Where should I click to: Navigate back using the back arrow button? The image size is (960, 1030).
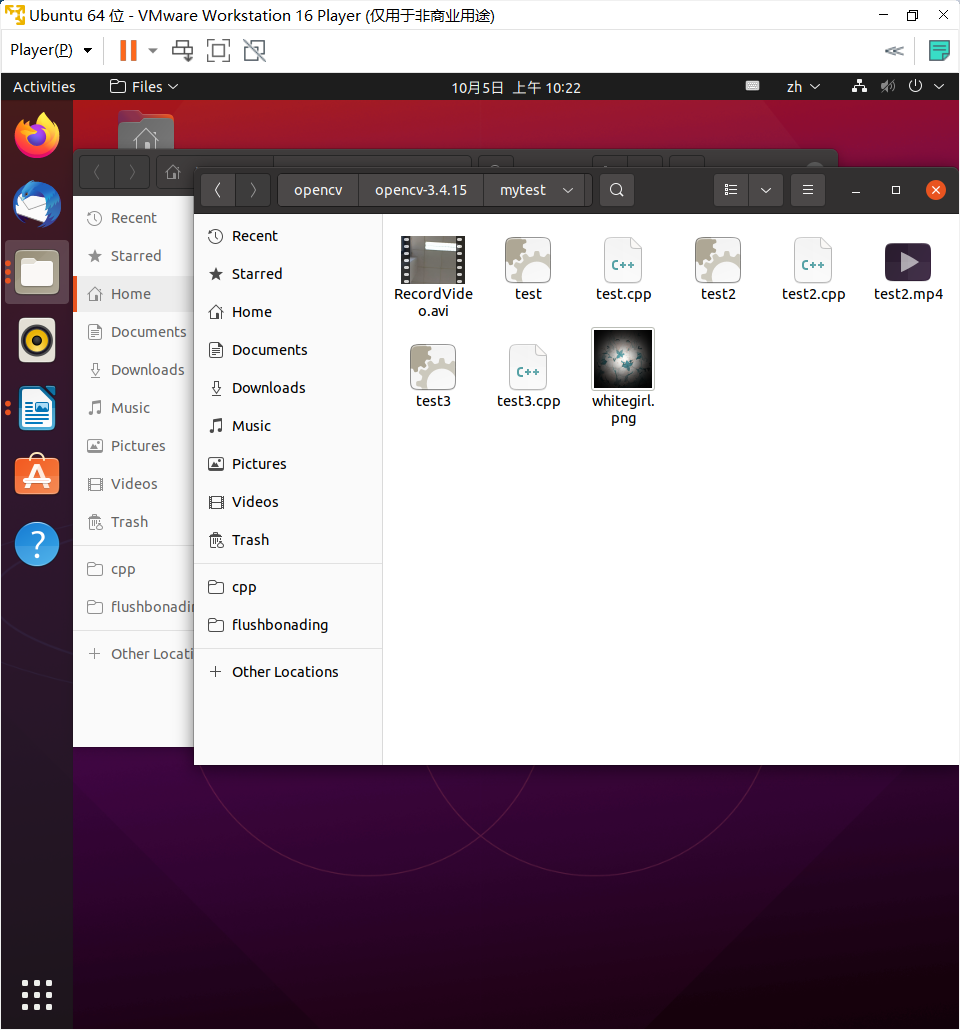pos(218,190)
